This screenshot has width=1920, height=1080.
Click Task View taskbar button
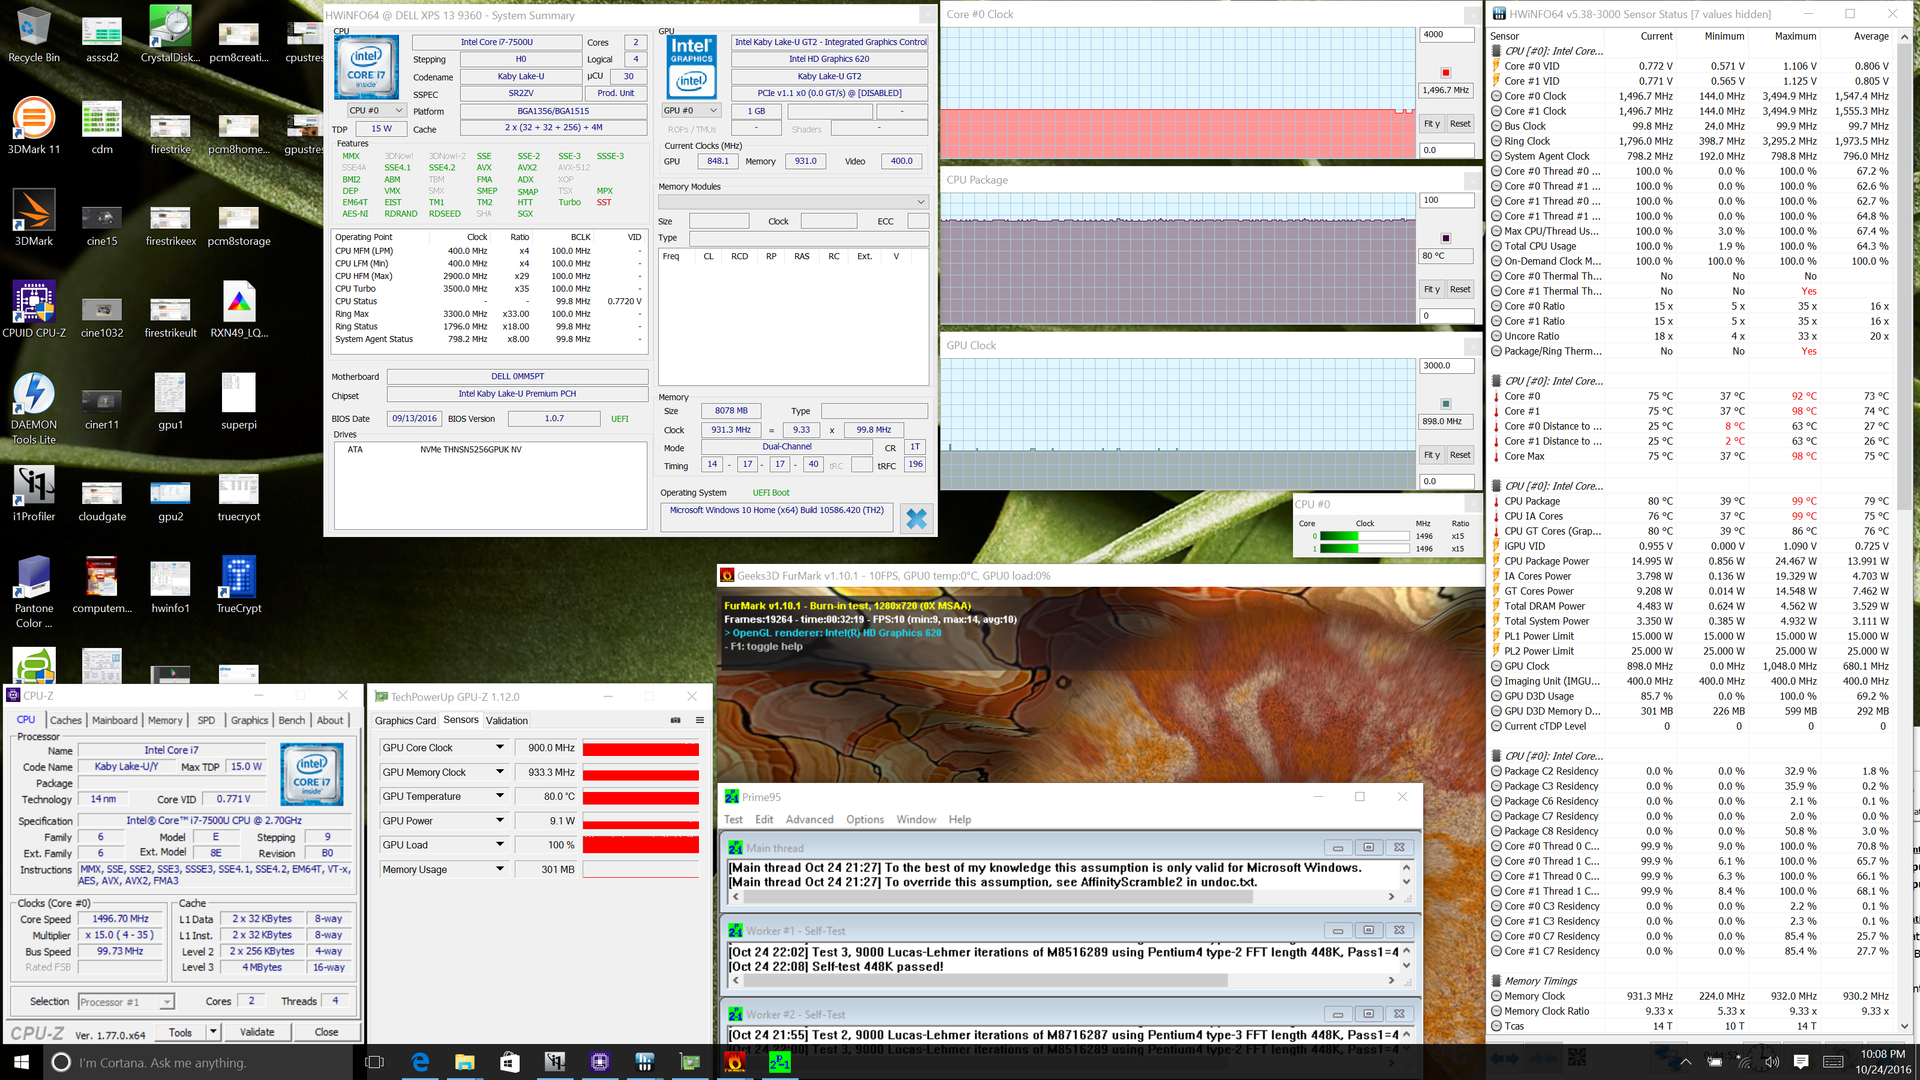[x=375, y=1062]
